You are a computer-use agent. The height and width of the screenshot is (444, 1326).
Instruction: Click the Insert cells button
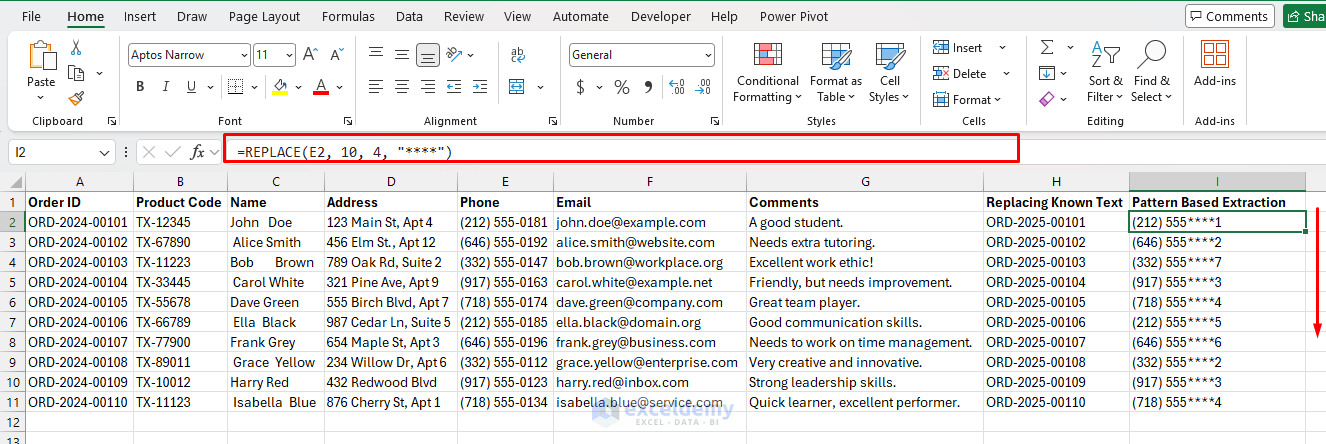pos(968,47)
